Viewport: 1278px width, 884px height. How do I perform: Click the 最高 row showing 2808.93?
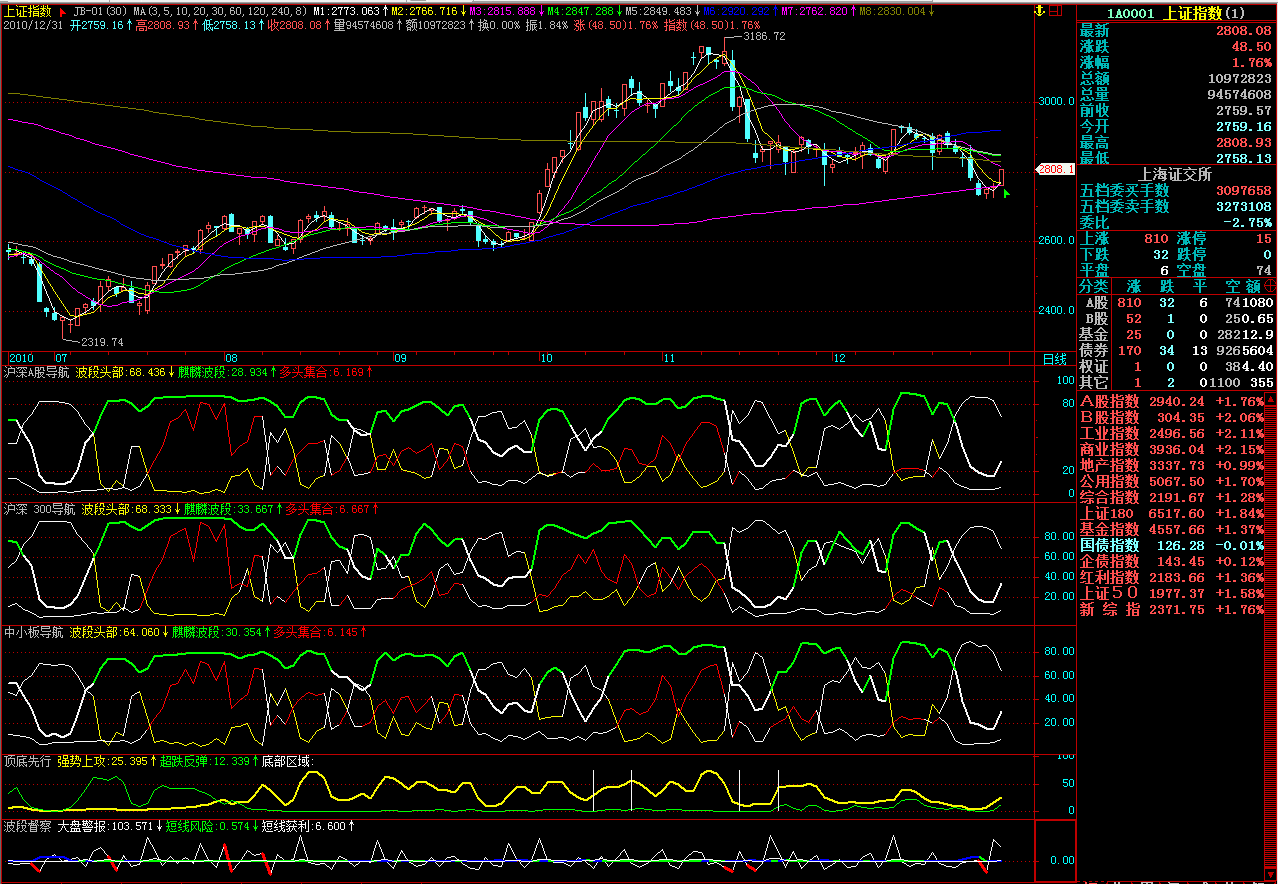(x=1177, y=143)
